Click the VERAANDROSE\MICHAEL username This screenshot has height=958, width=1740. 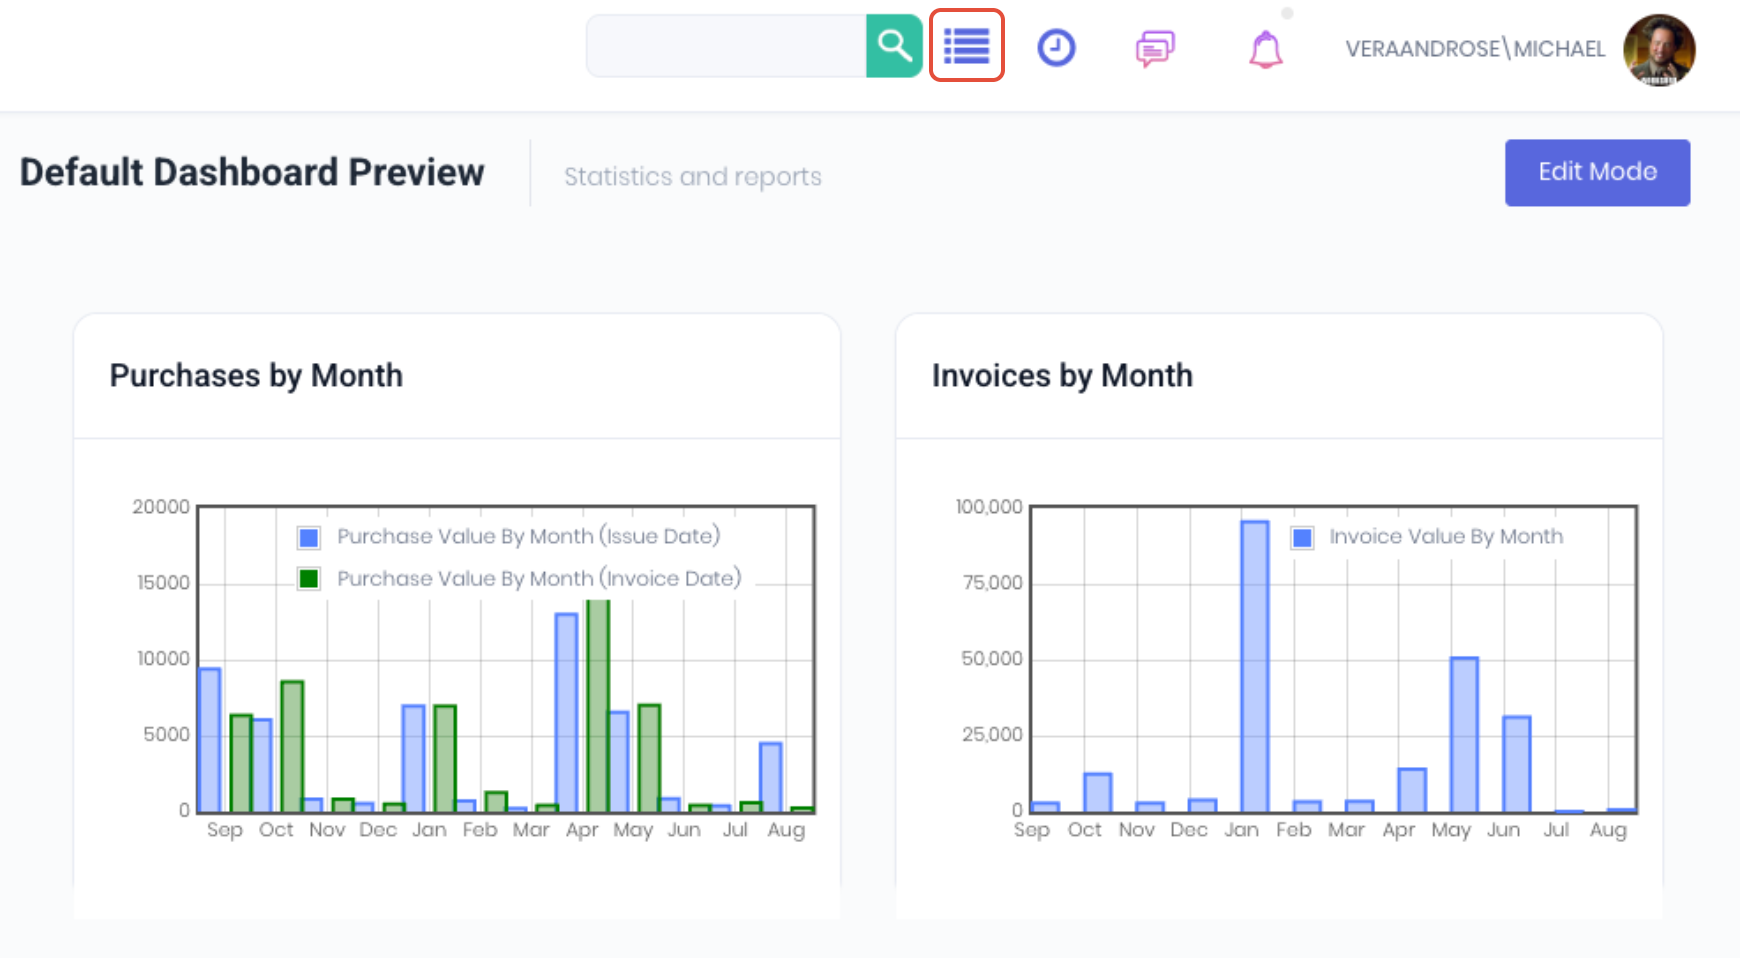(1475, 49)
